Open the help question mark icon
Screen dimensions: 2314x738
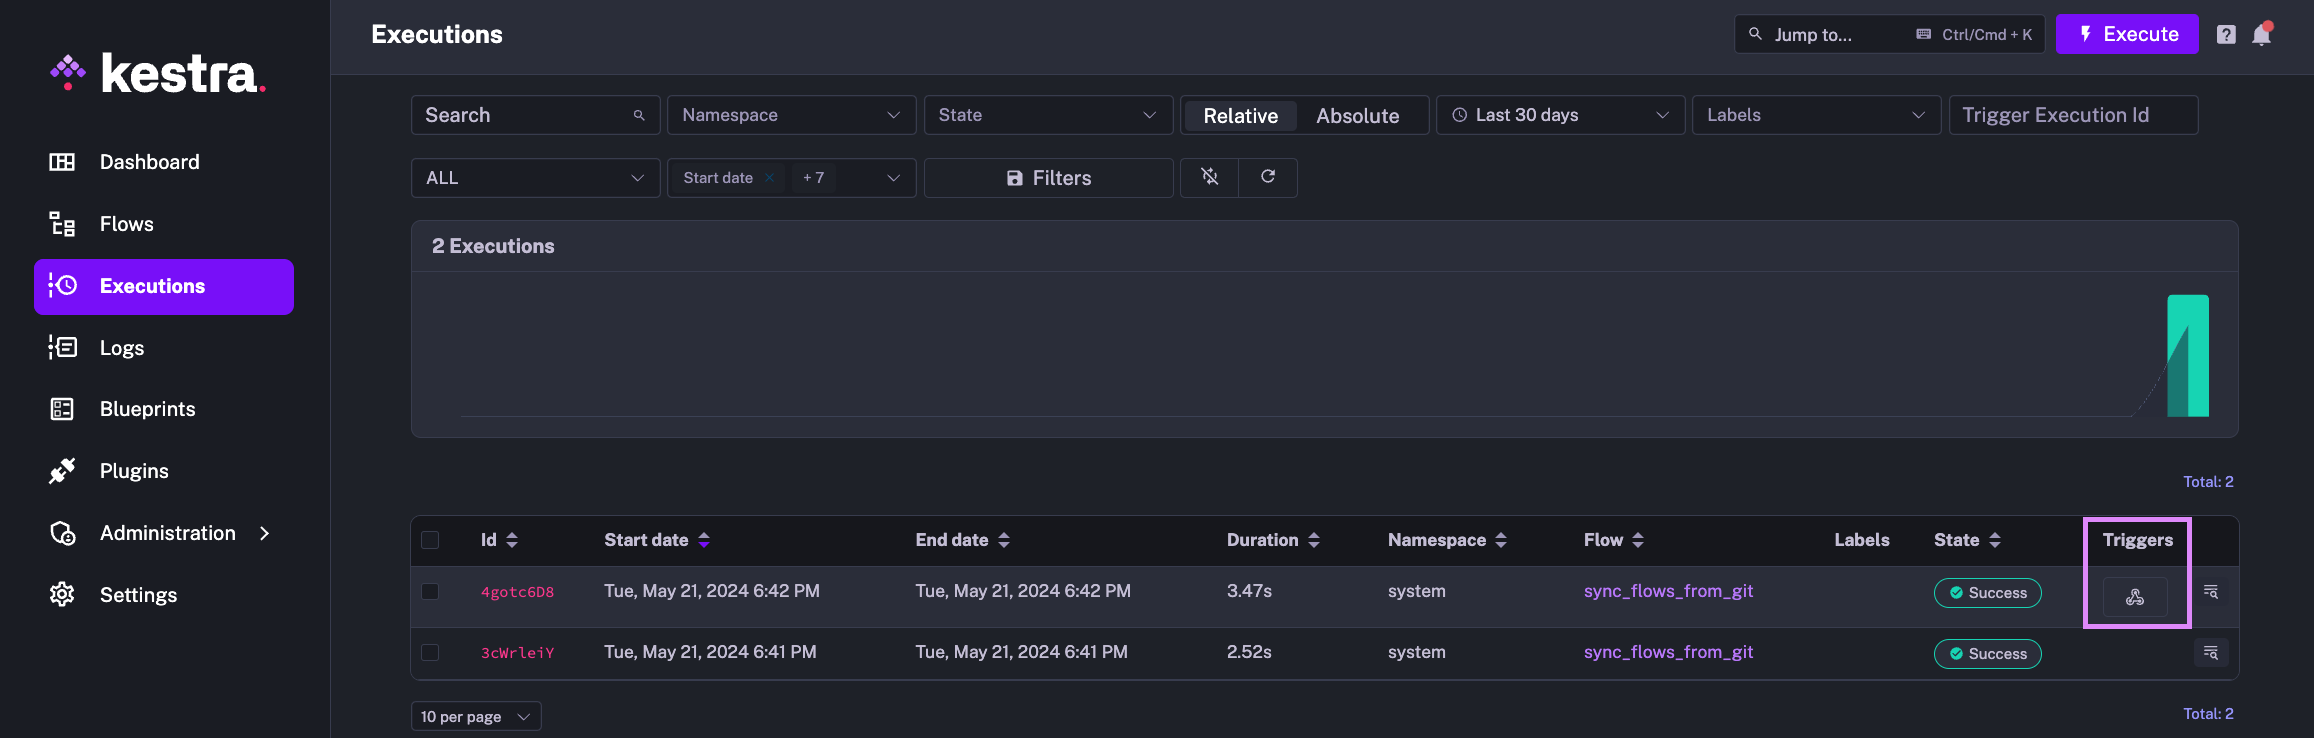(2226, 35)
